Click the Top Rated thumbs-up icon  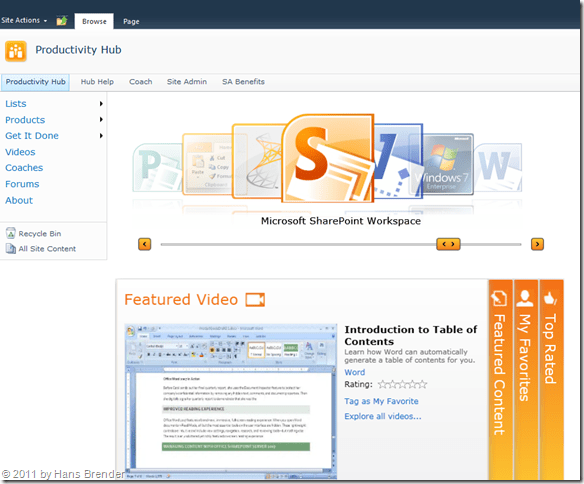coord(550,298)
